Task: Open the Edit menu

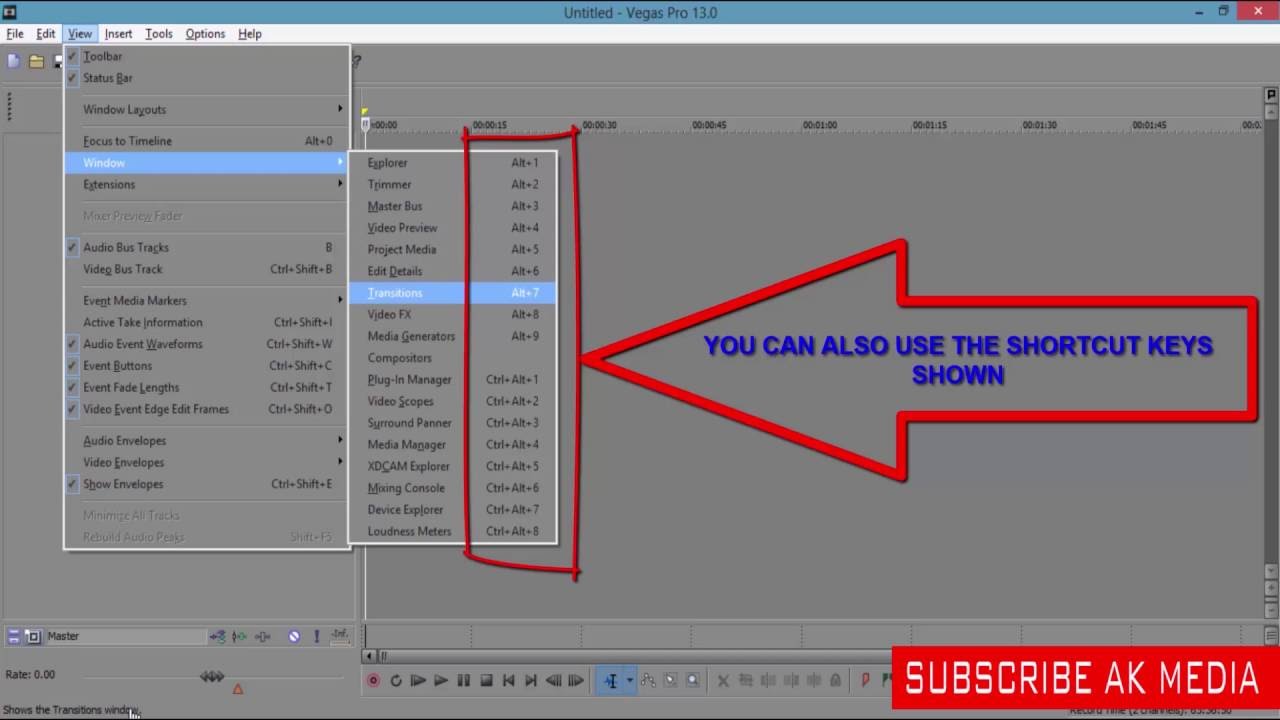Action: tap(46, 34)
